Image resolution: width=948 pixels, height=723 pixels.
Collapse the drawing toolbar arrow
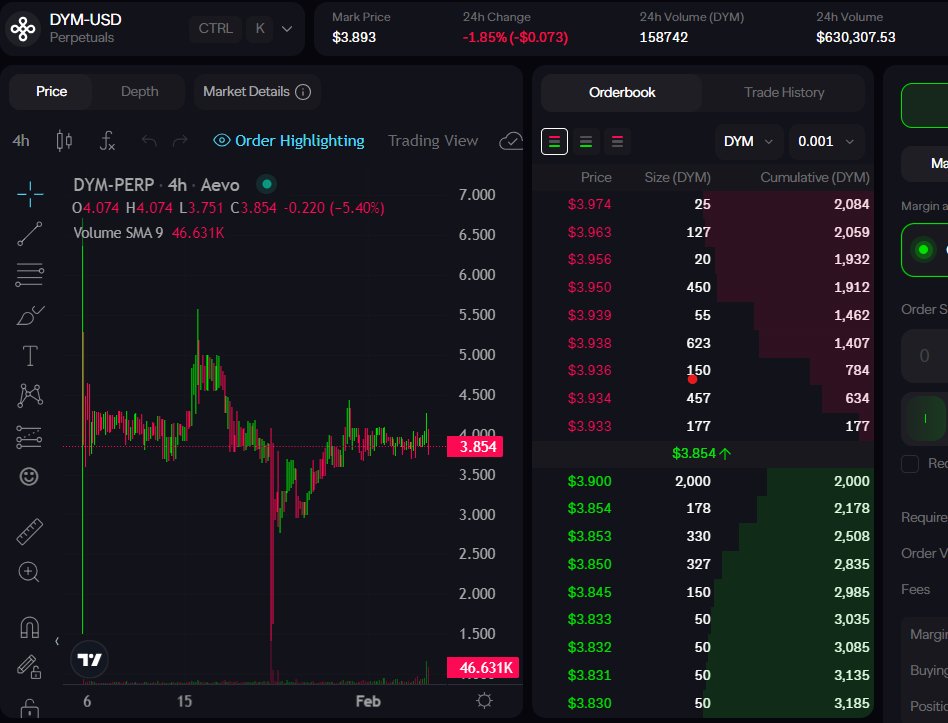[x=57, y=641]
